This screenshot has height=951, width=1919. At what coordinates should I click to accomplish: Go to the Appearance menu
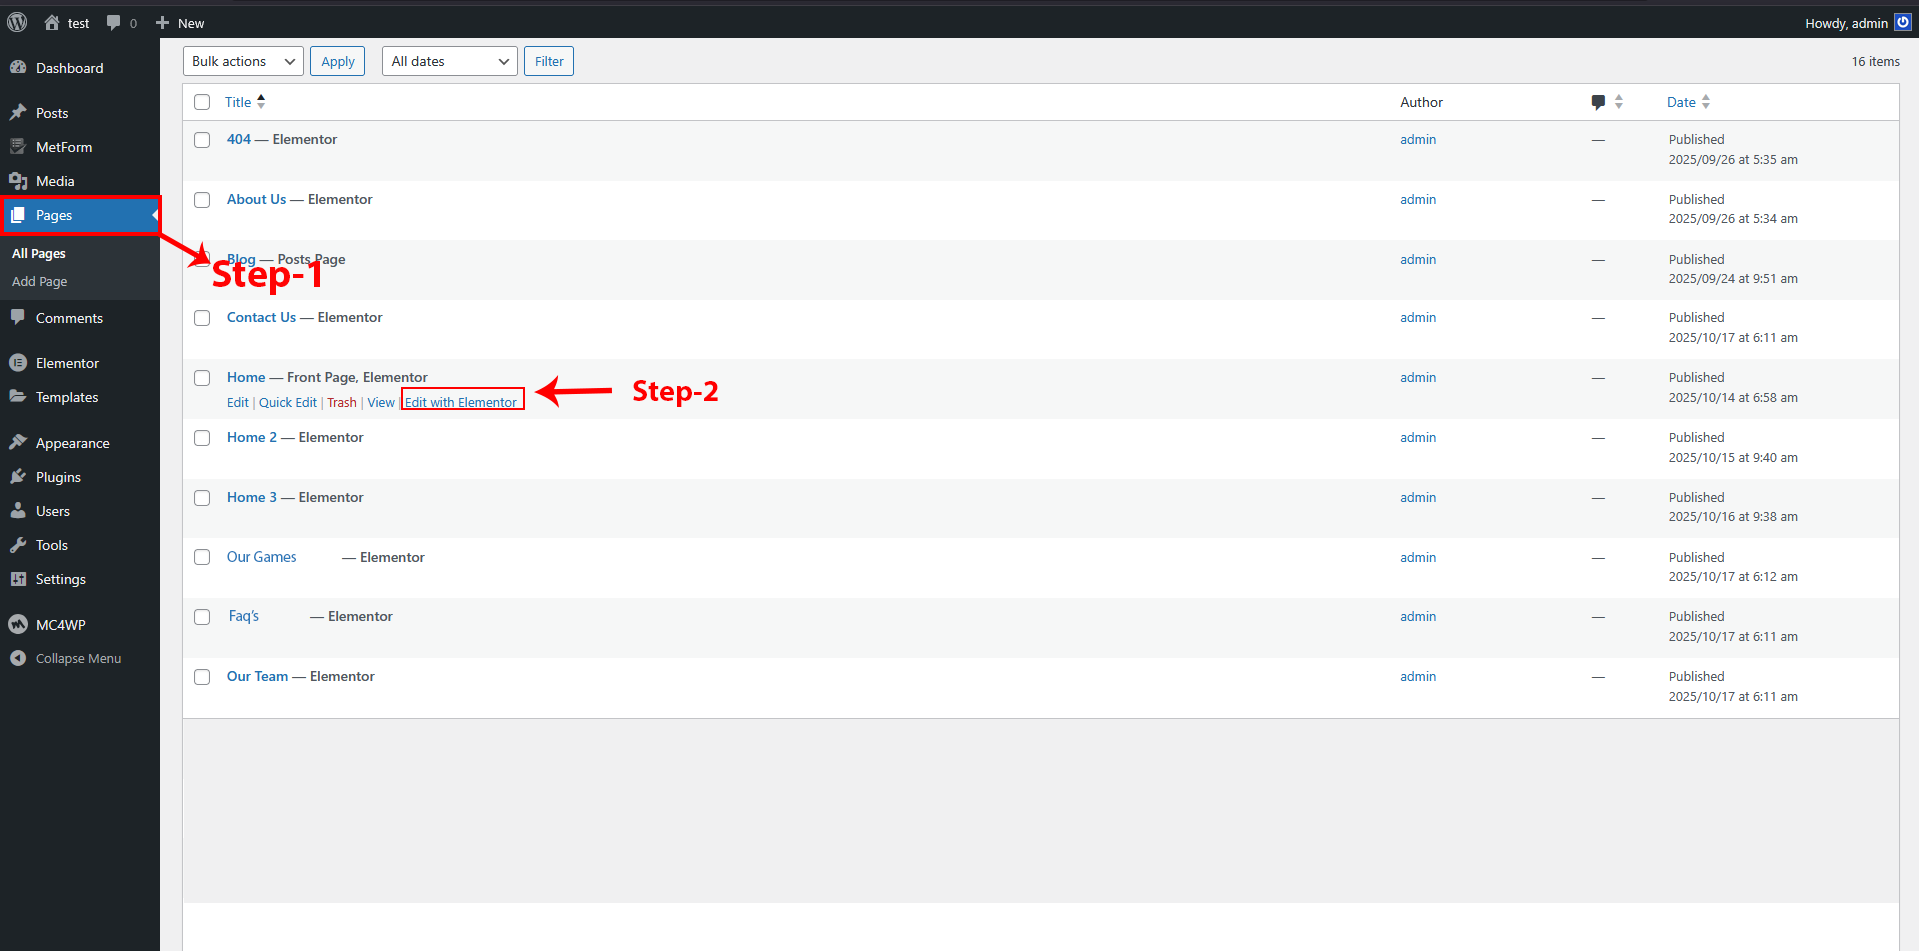(x=72, y=443)
